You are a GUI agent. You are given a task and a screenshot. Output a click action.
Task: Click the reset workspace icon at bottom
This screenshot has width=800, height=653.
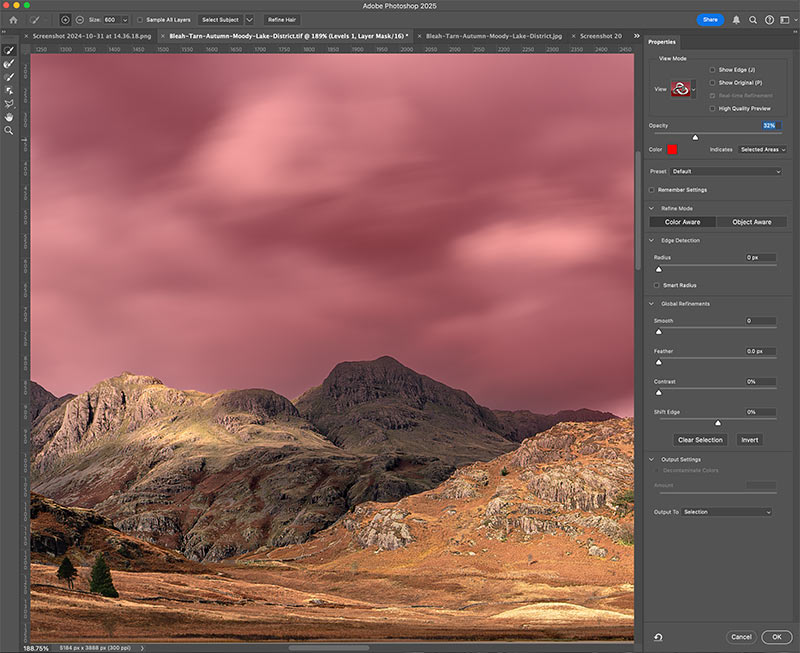659,637
